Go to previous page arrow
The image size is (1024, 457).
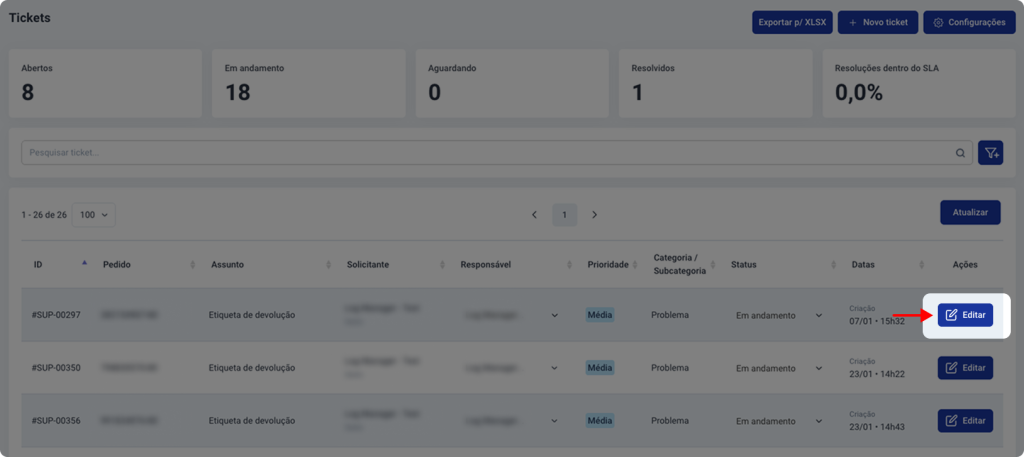pos(534,214)
